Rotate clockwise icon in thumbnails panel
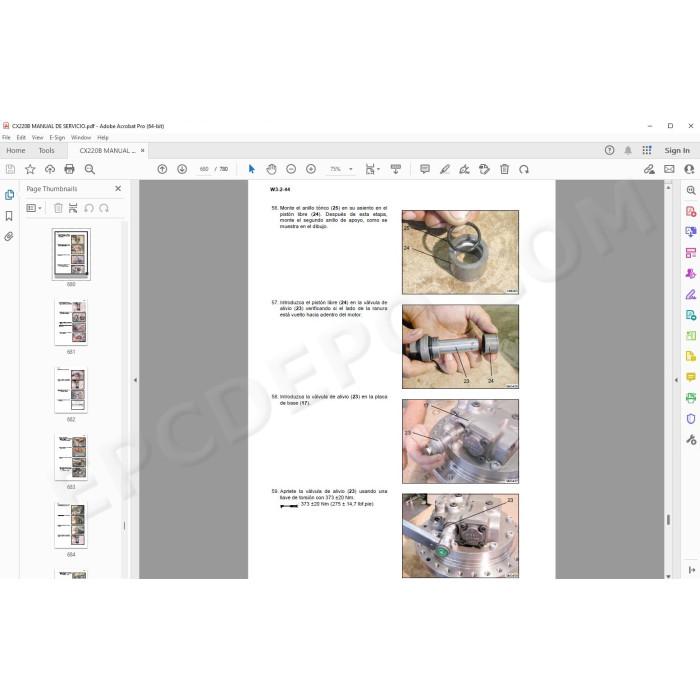 tap(104, 208)
